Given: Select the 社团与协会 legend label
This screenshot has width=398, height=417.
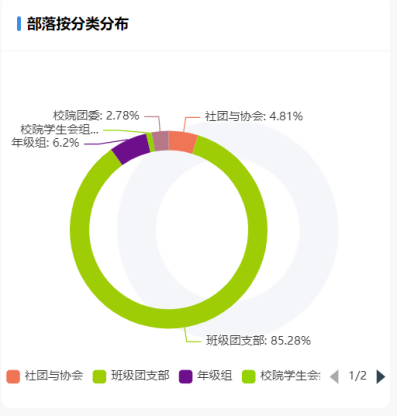Looking at the screenshot, I should coord(54,376).
